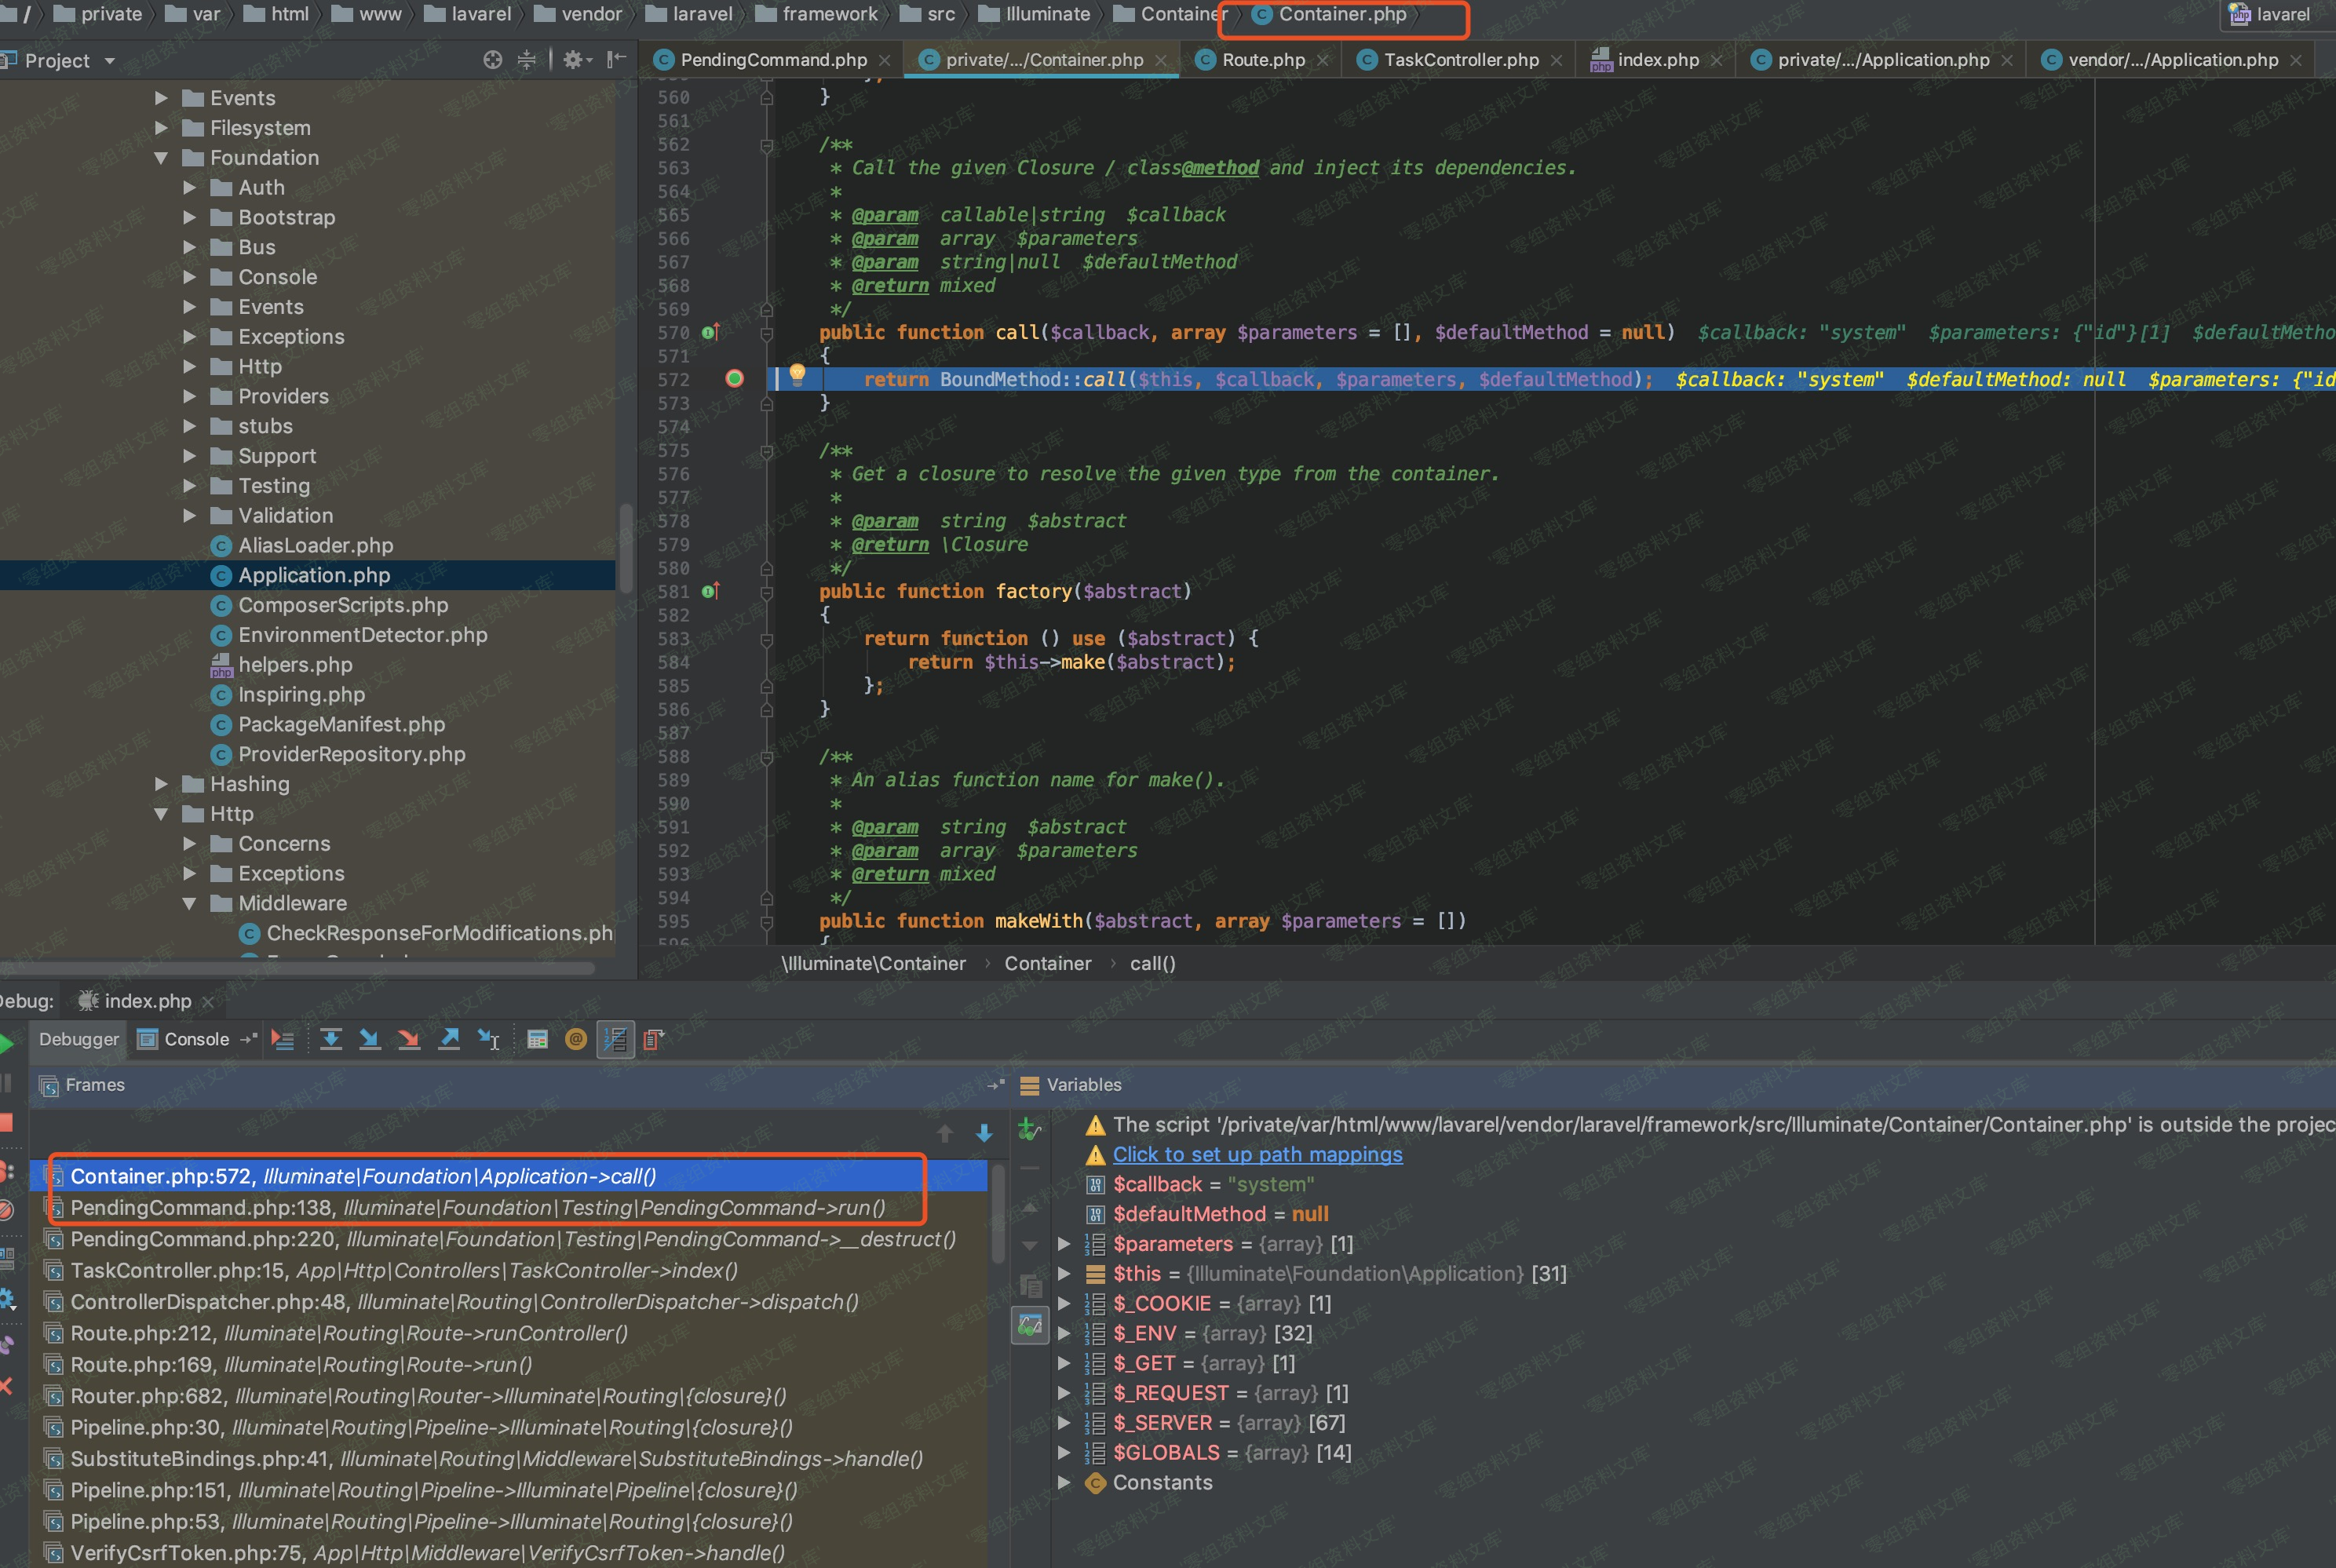
Task: Open the Evaluate Expression calculator icon
Action: pyautogui.click(x=537, y=1040)
